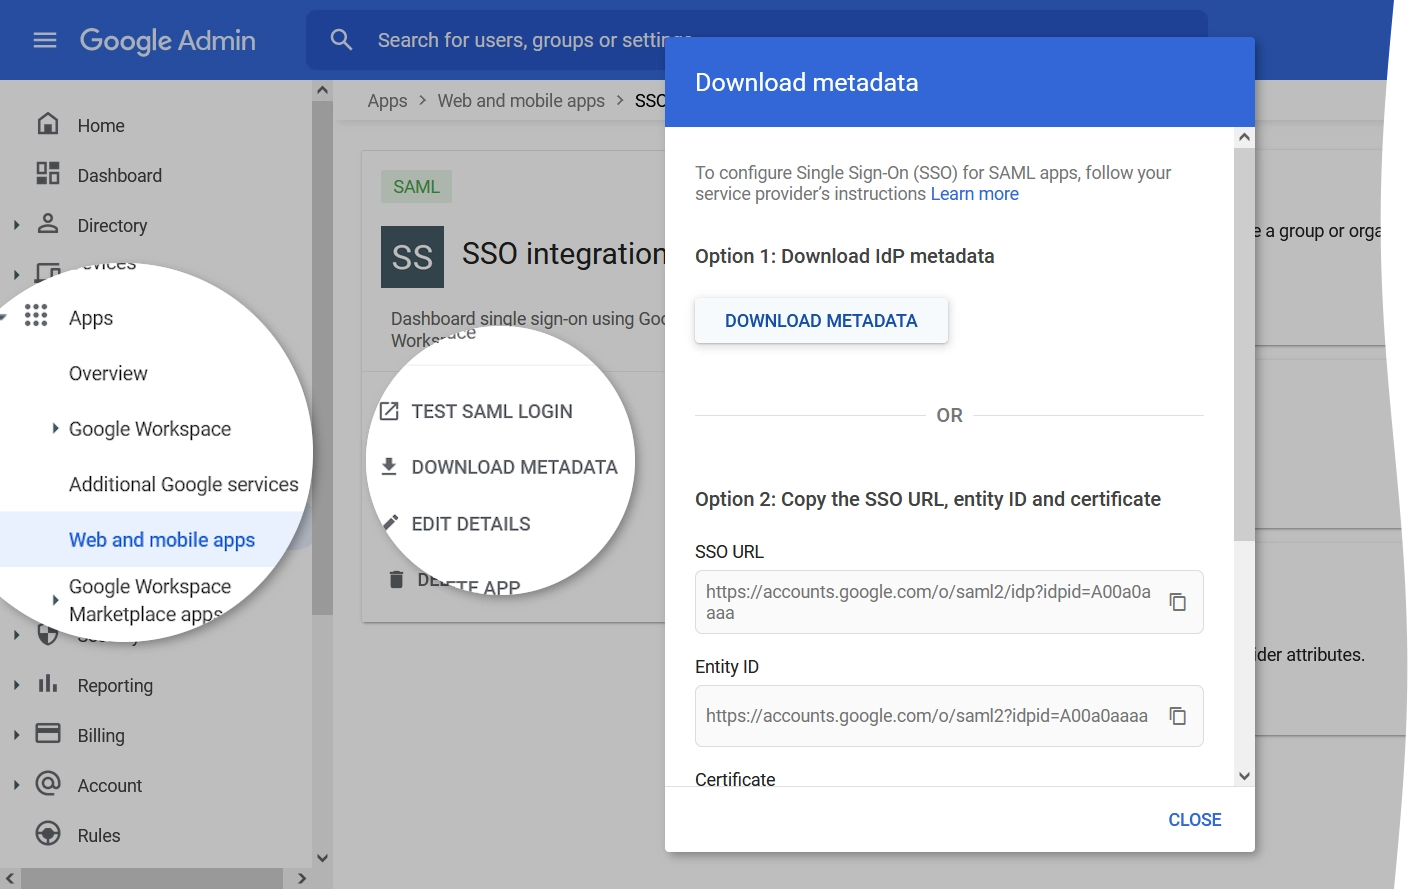Click the Devices icon in sidebar
1408x889 pixels.
point(48,272)
